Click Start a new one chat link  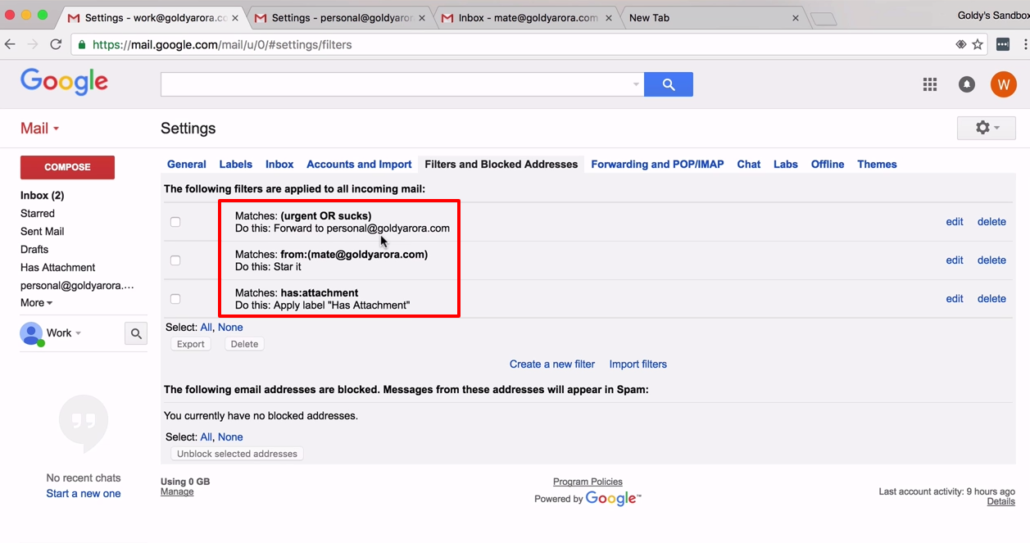click(83, 494)
